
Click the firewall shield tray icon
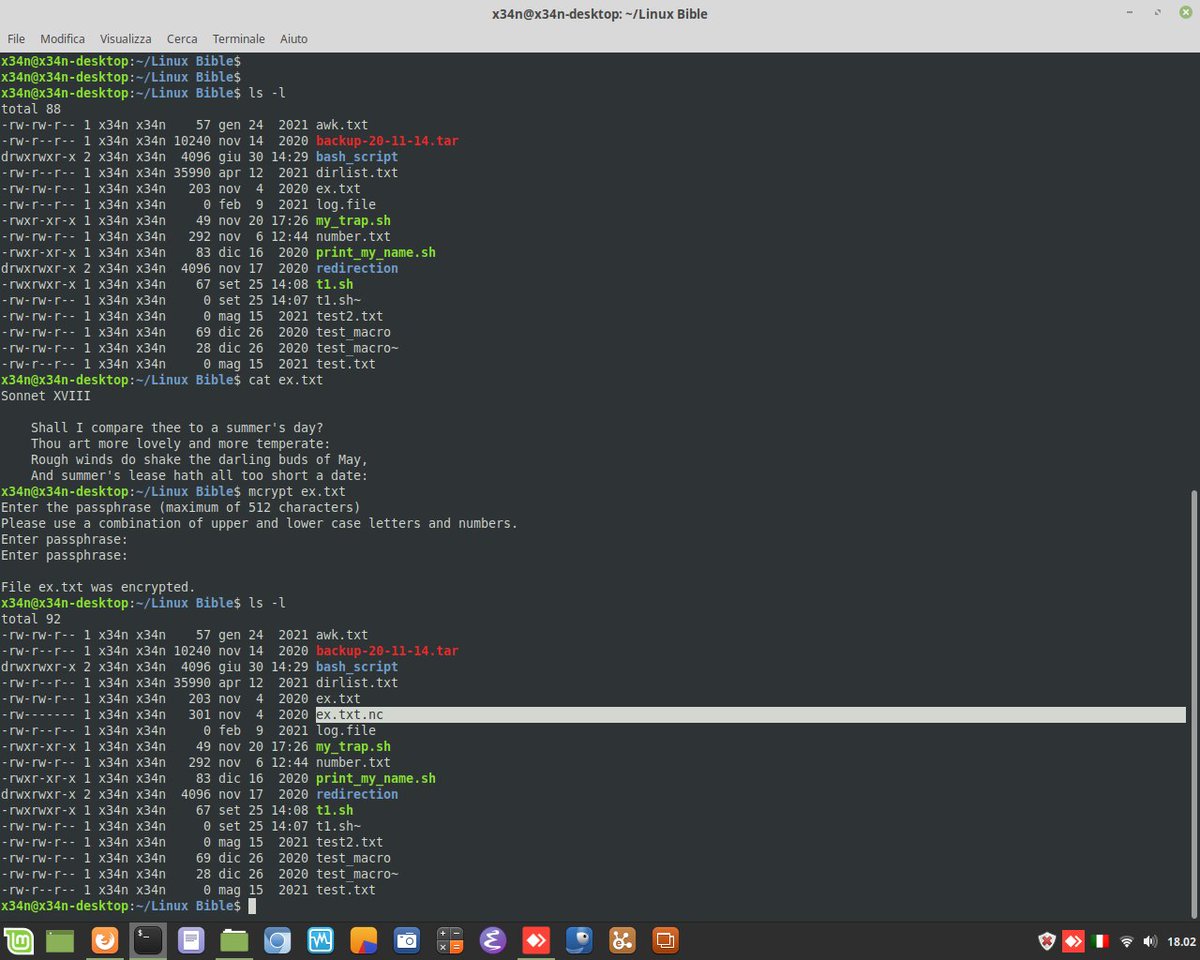point(1046,940)
